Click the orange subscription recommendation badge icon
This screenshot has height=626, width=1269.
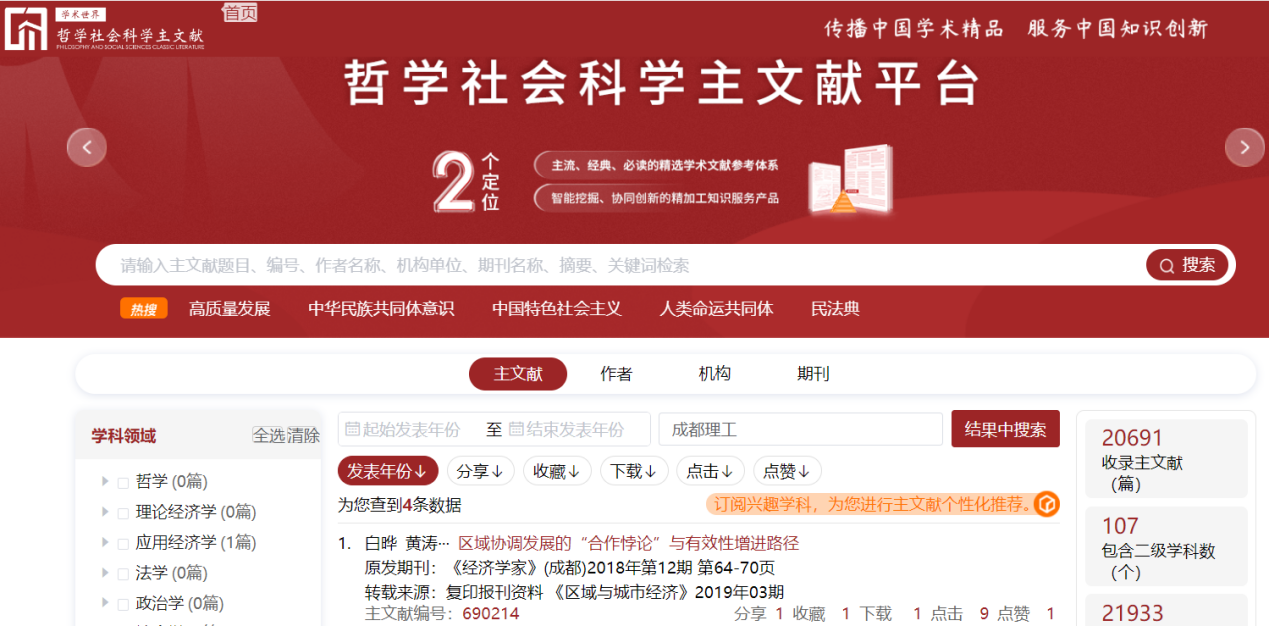click(x=1047, y=504)
